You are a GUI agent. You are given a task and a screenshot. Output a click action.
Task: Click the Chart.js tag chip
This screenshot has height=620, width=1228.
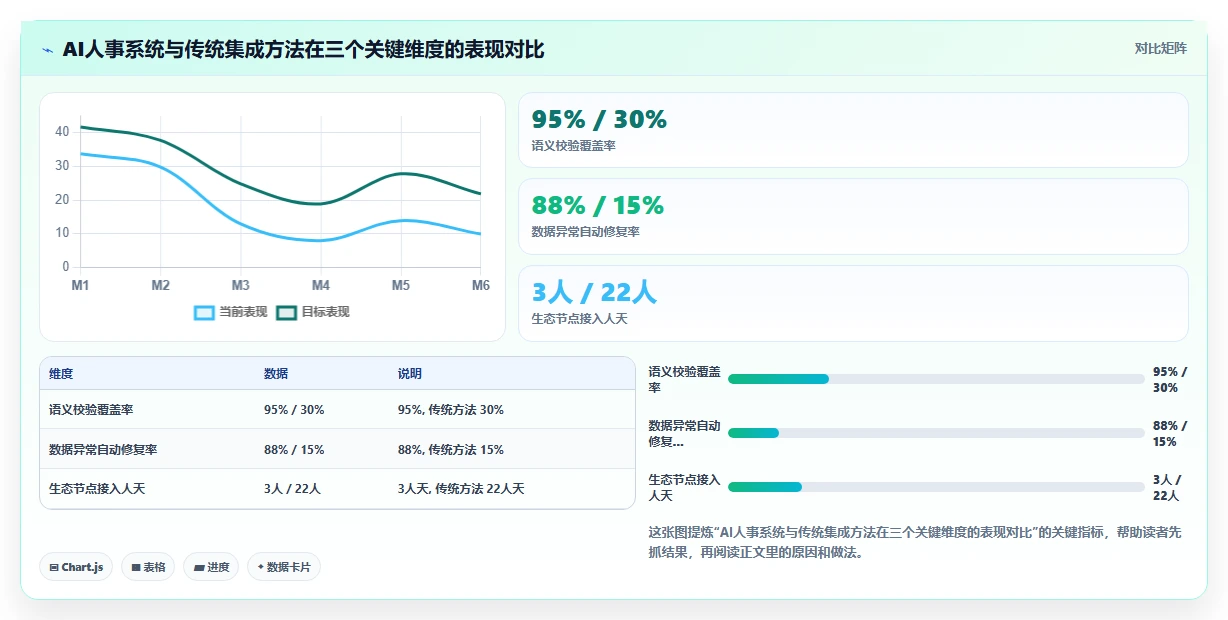(76, 567)
